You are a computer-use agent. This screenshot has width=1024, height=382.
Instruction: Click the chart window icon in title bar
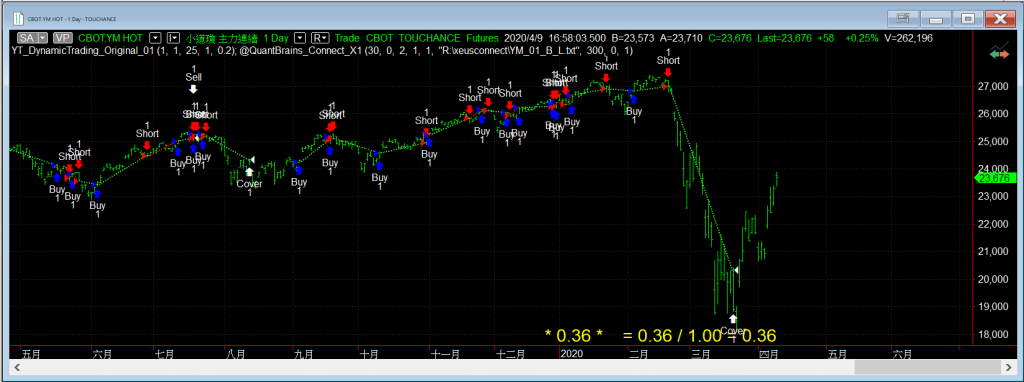click(x=17, y=18)
